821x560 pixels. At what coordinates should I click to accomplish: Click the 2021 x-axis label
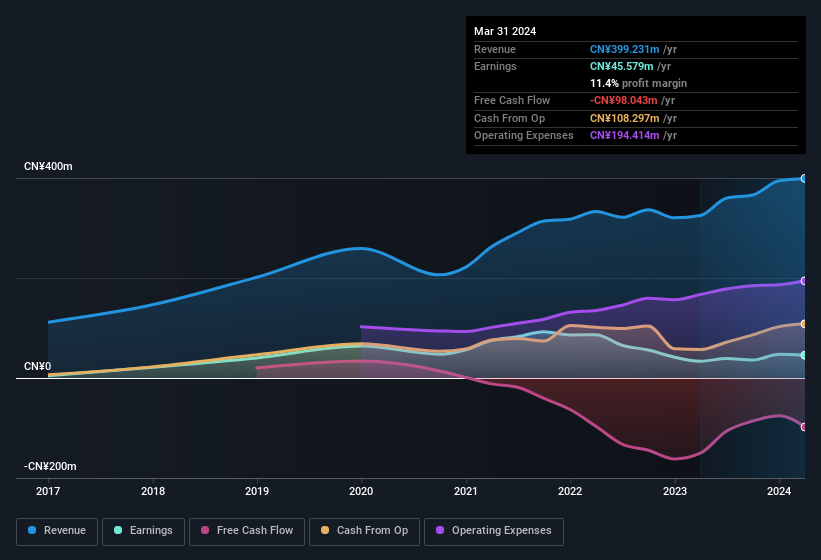pos(465,491)
